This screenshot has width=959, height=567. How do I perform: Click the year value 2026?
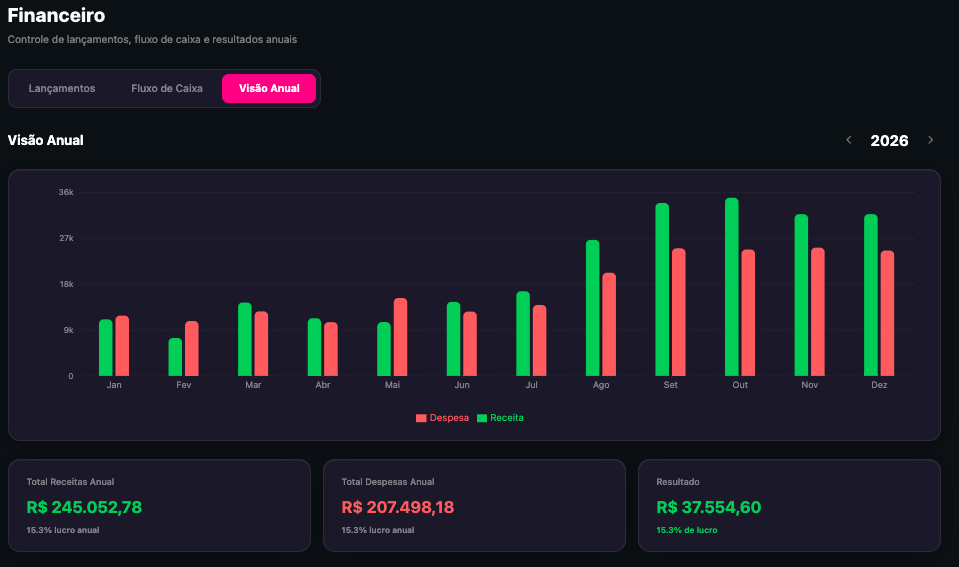pos(889,141)
